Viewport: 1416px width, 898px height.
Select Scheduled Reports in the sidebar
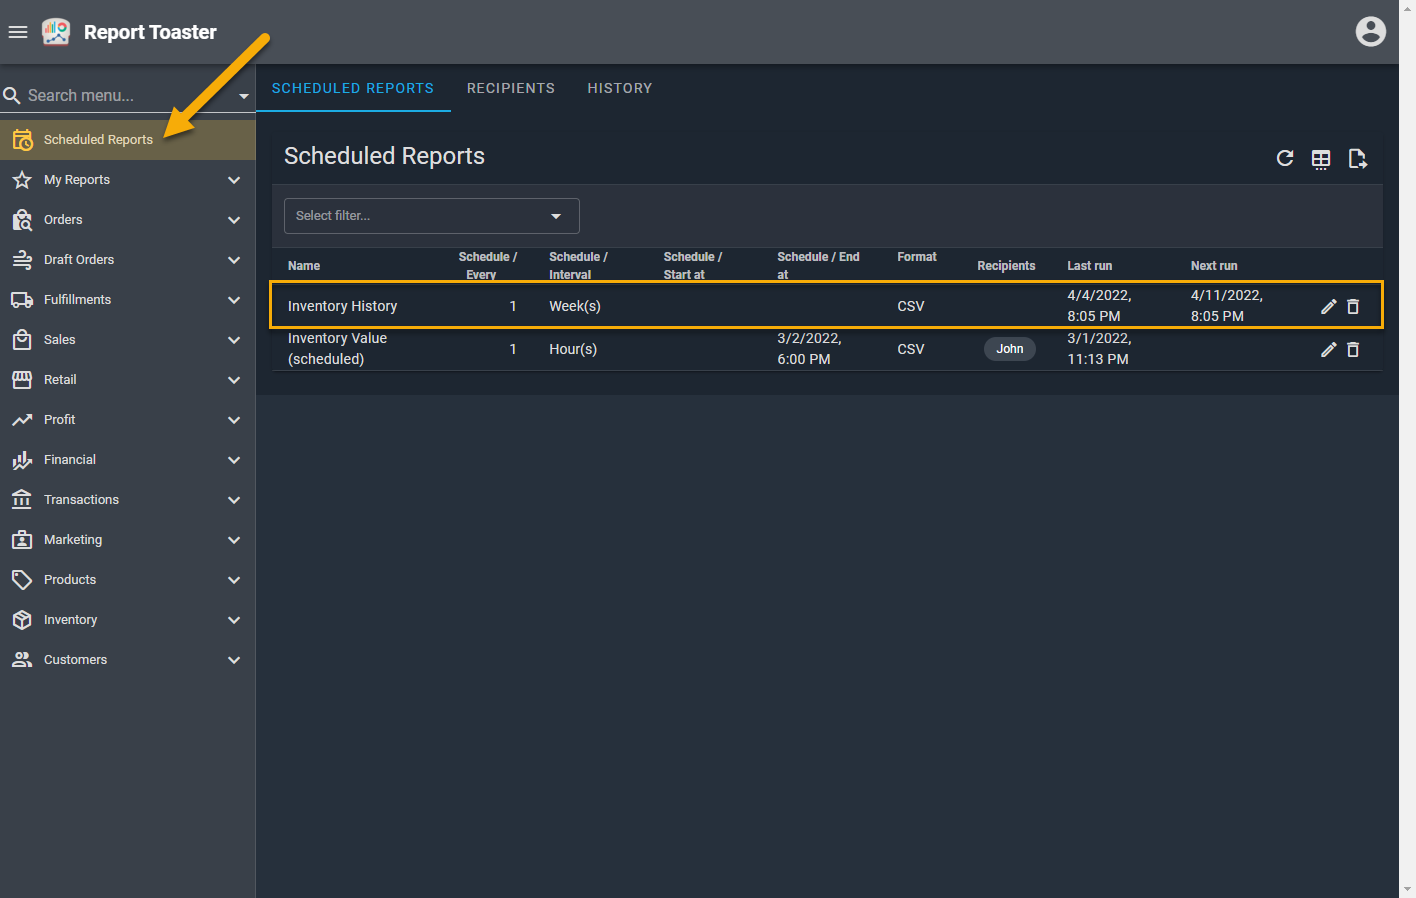[x=98, y=140]
